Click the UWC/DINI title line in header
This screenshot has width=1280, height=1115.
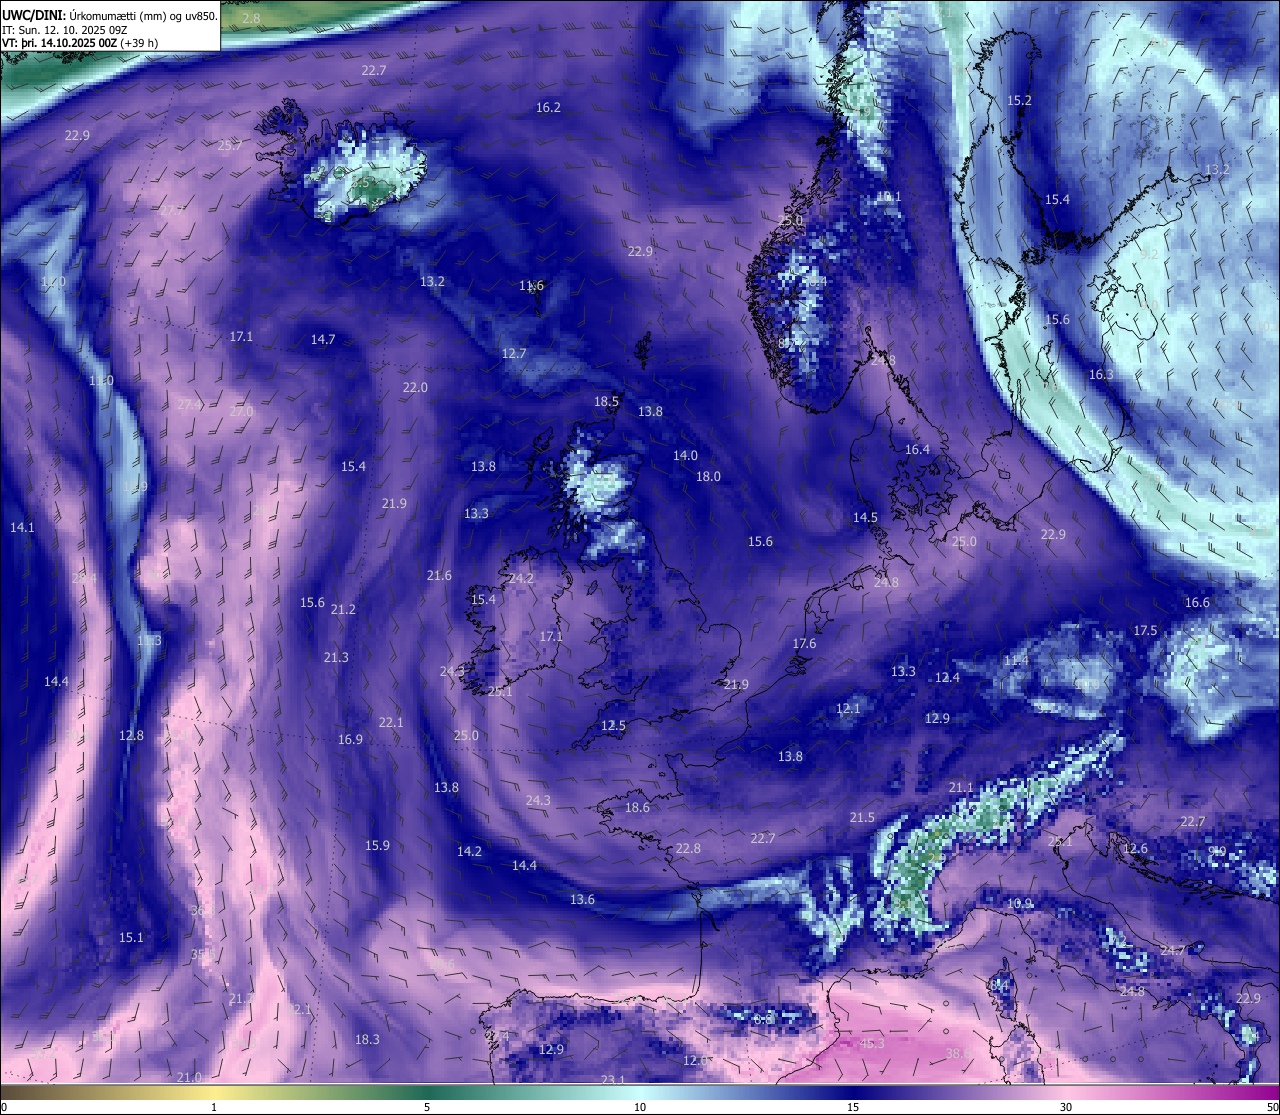[x=110, y=15]
